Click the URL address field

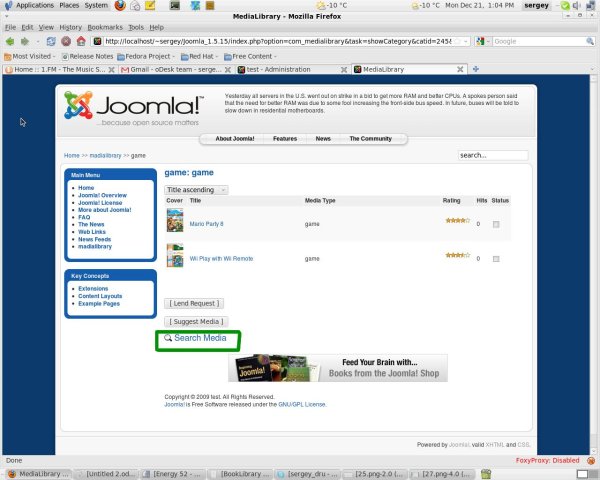(277, 41)
